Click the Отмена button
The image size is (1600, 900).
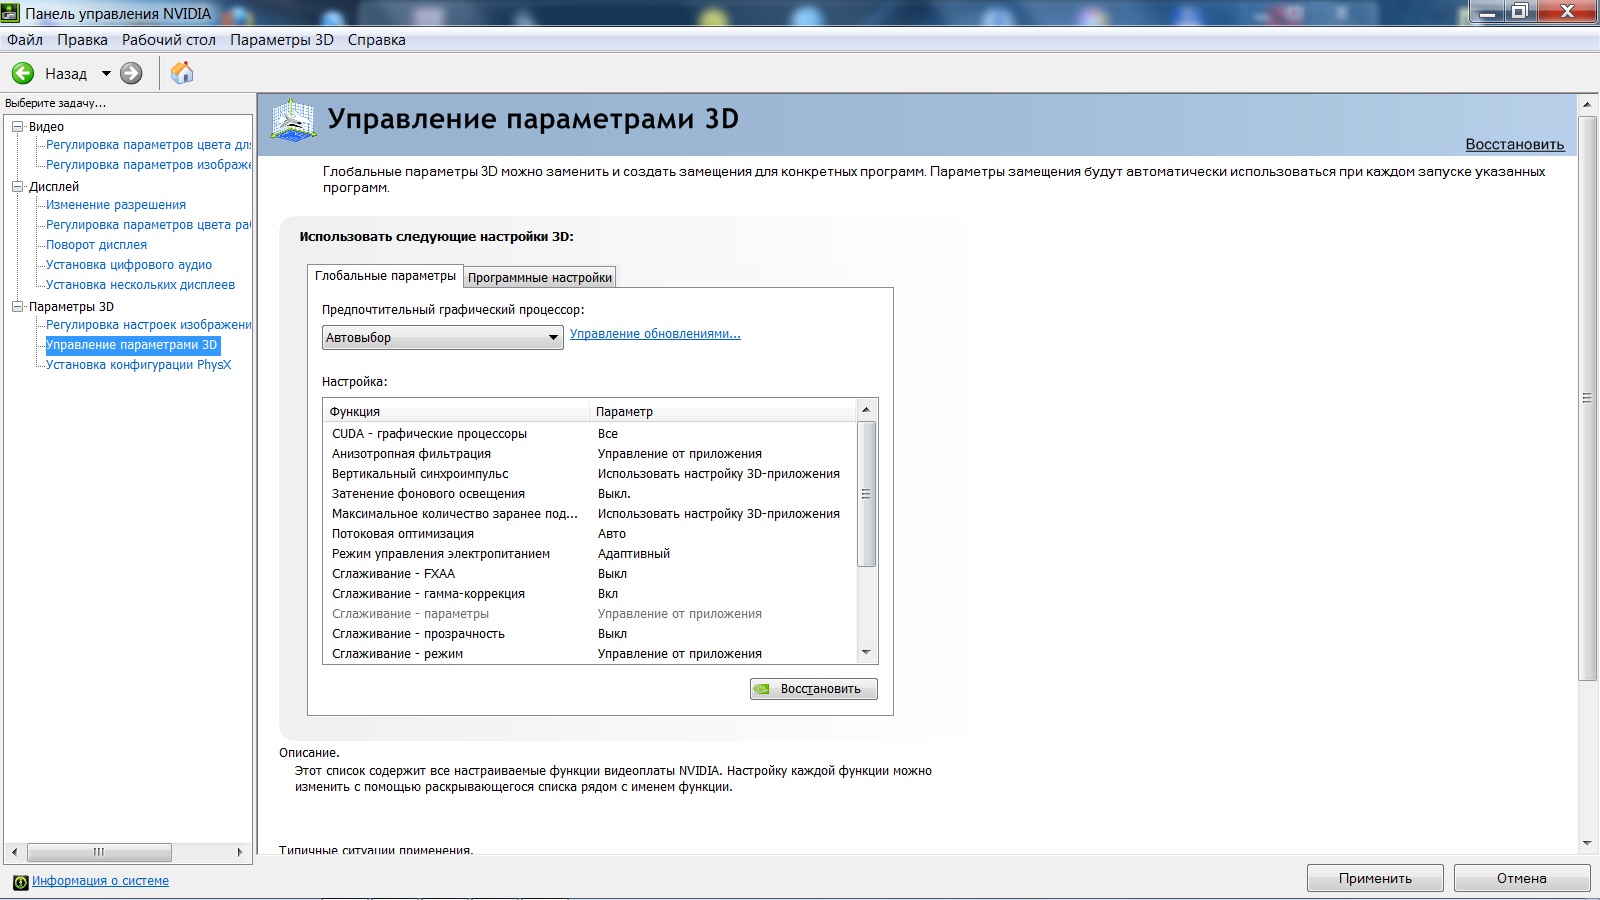coord(1522,878)
